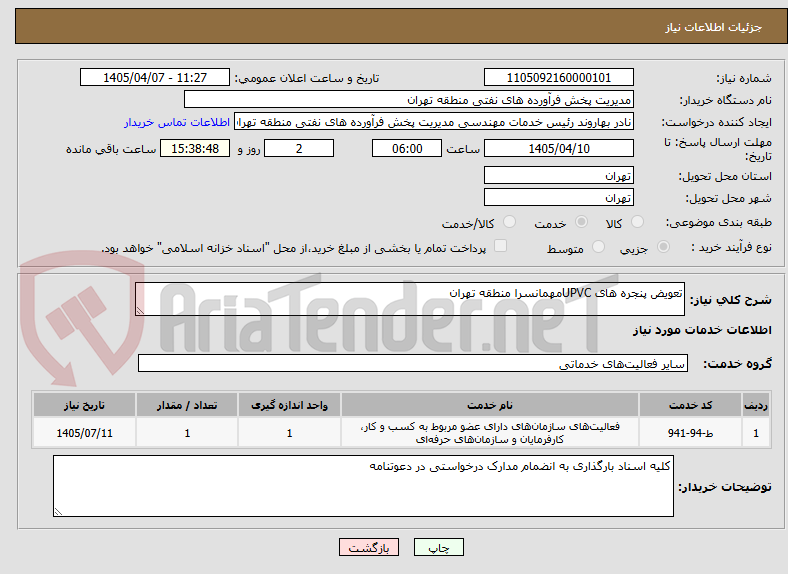Select the کالا radio button

point(637,222)
